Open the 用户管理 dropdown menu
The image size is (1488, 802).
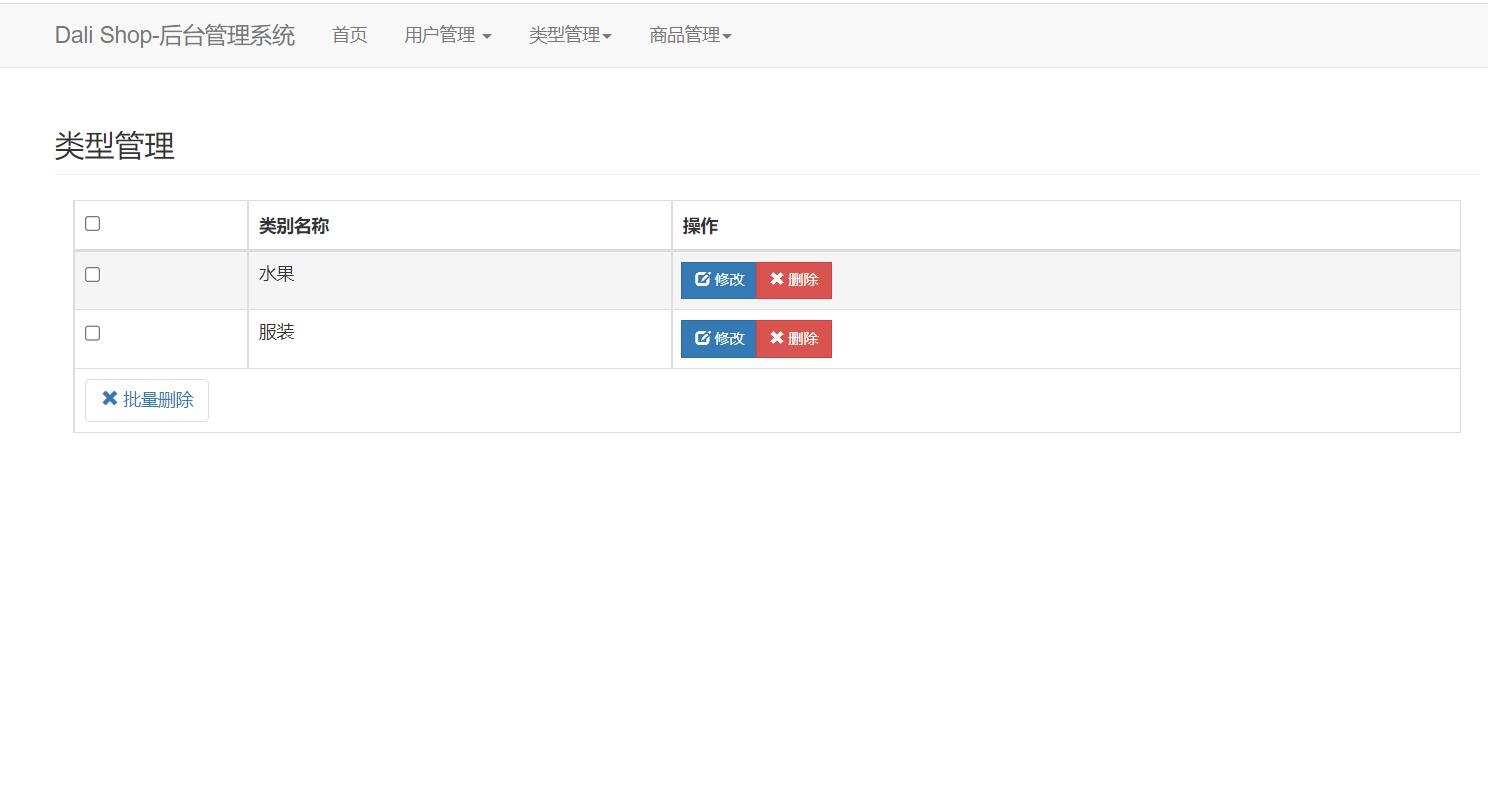click(448, 35)
